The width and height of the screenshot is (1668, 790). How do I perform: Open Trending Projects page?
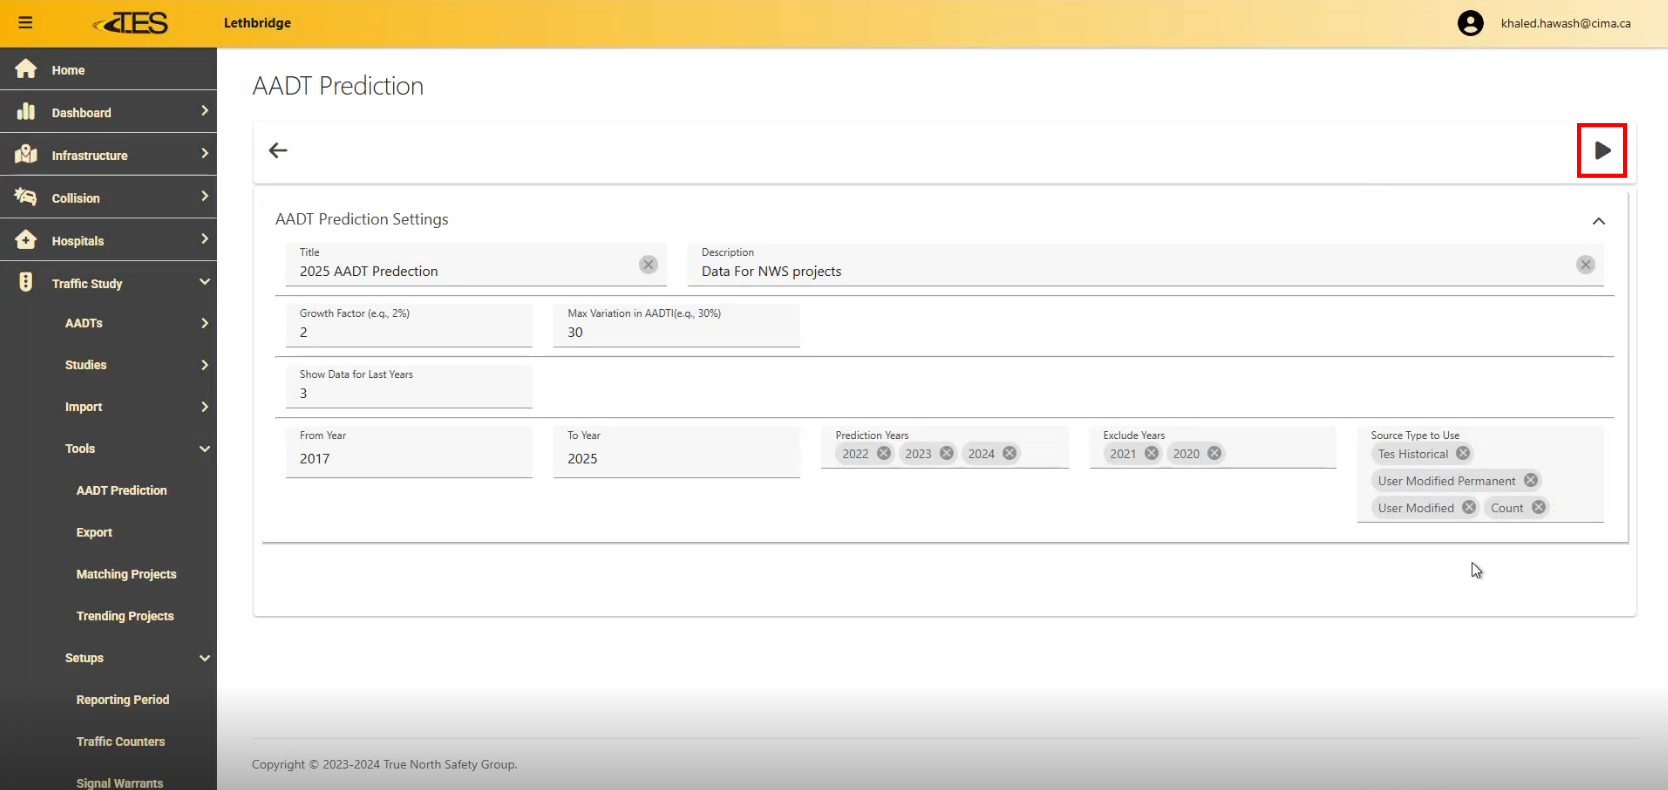pyautogui.click(x=125, y=616)
